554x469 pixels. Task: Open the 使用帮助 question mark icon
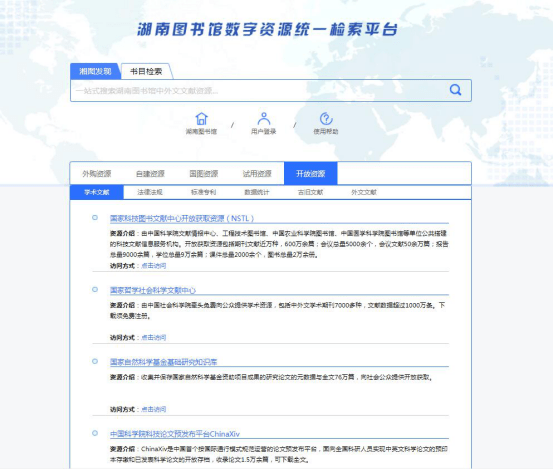tap(326, 119)
